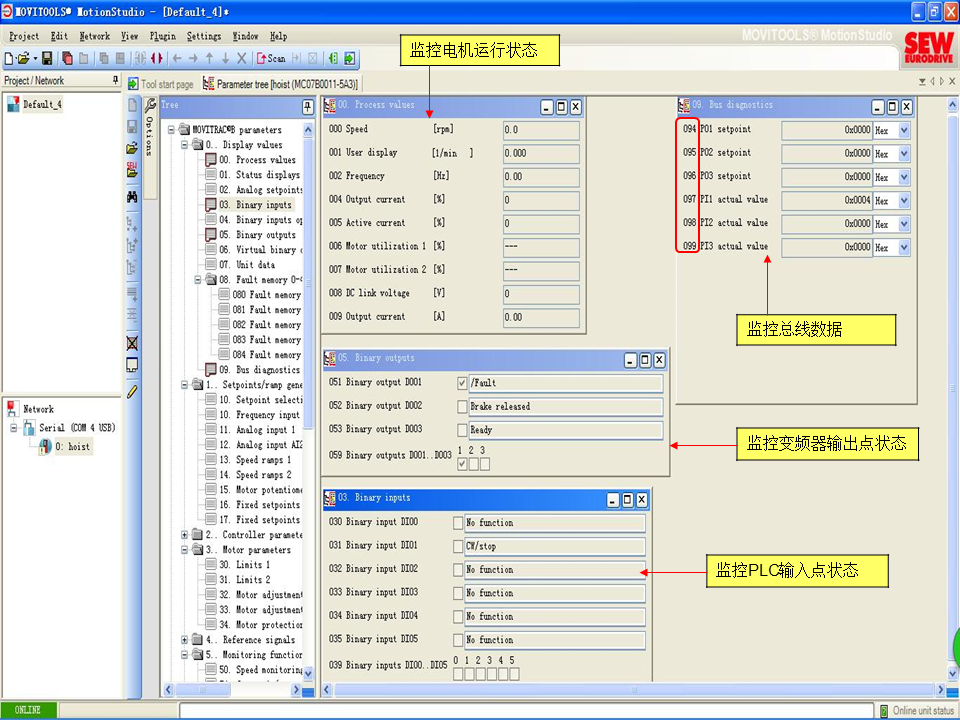The height and width of the screenshot is (720, 960).
Task: Select Bus diagnostics in the parameter tree
Action: 259,370
